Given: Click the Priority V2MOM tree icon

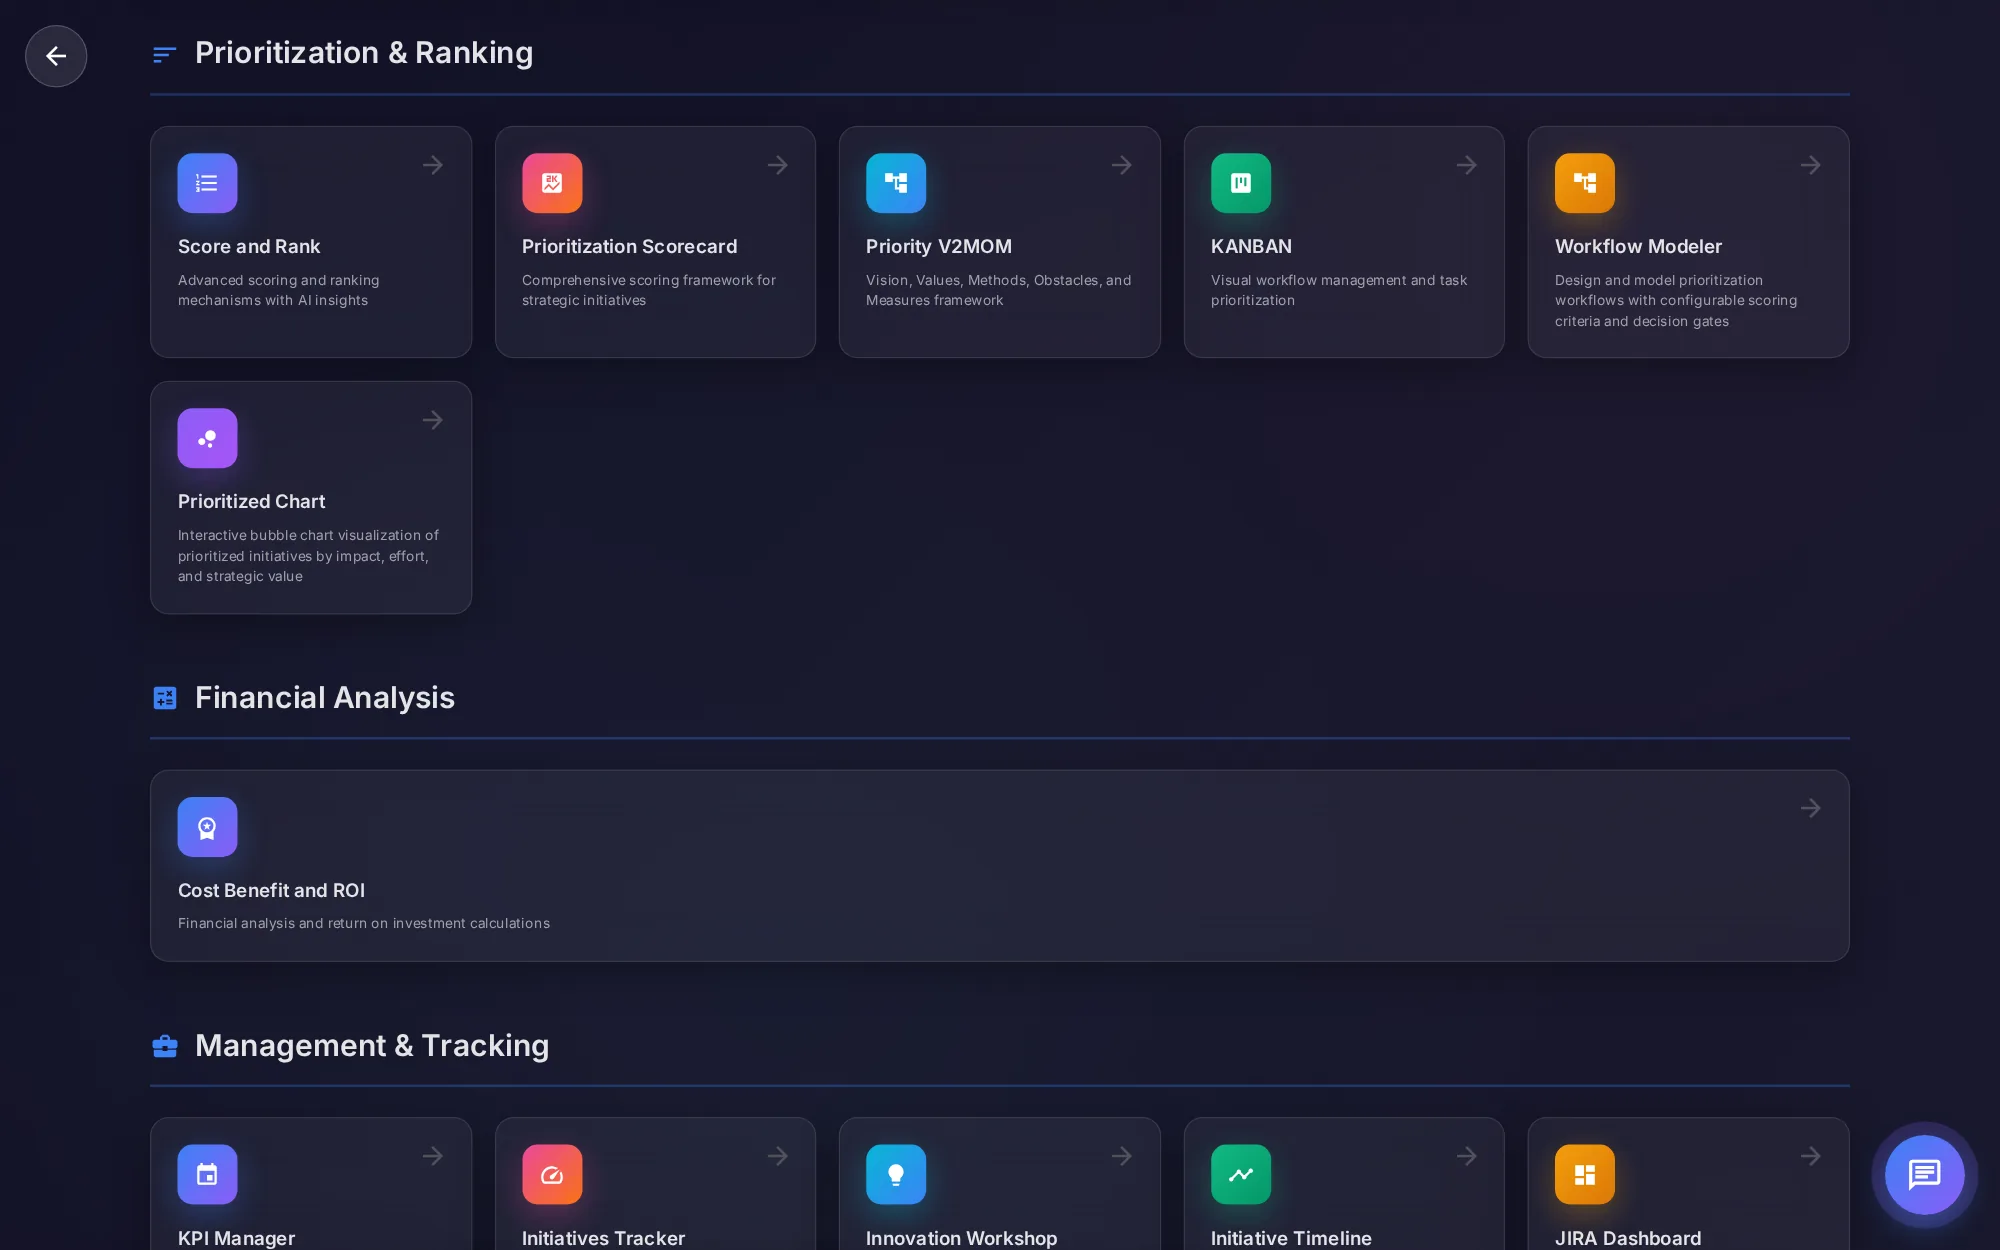Looking at the screenshot, I should [896, 183].
